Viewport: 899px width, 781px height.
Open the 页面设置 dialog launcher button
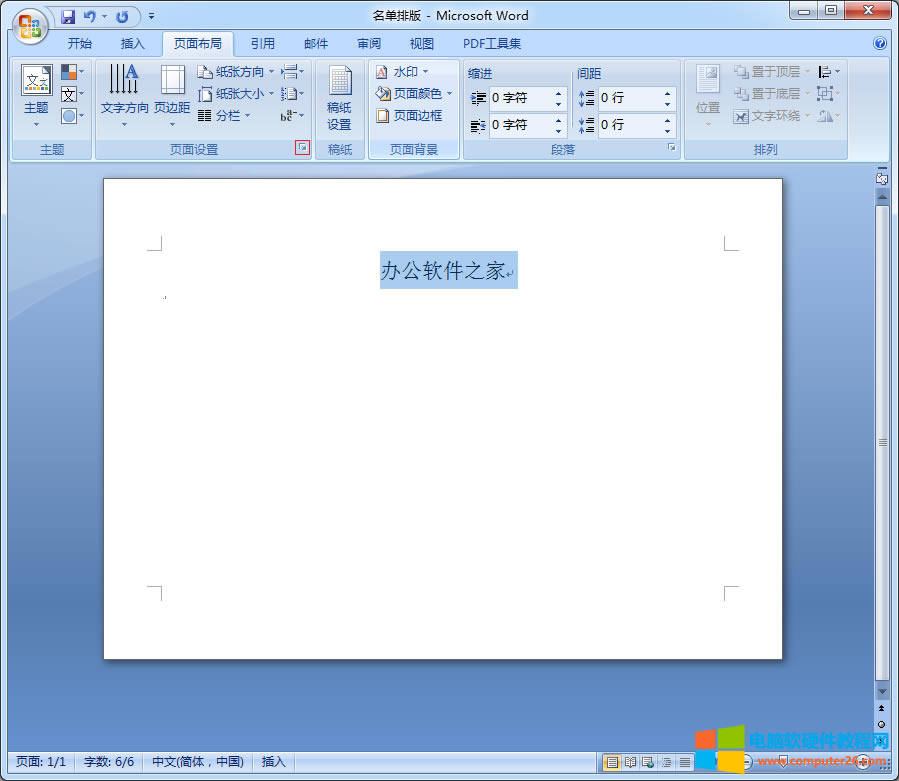pos(302,146)
